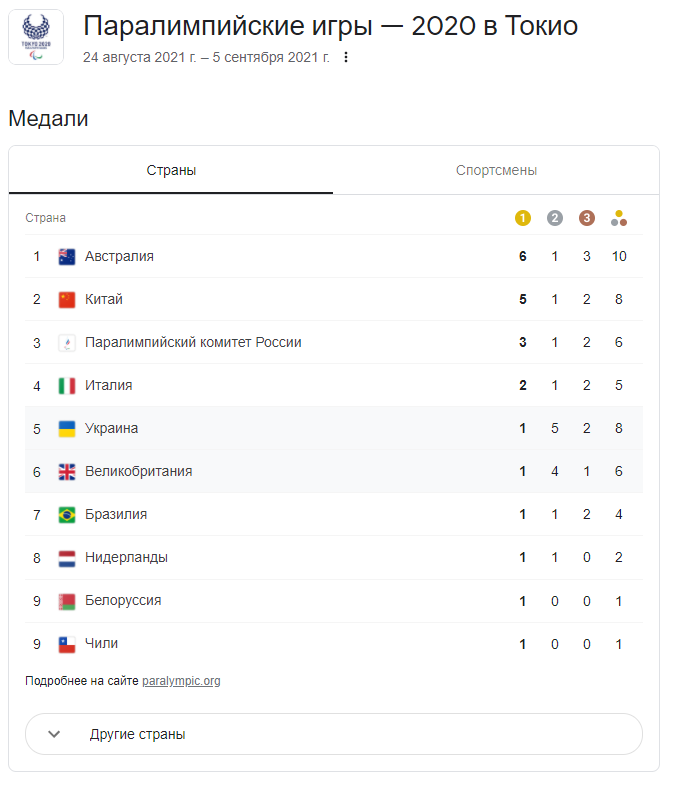Viewport: 680px width, 791px height.
Task: Open the paralympic.org link
Action: coord(181,681)
